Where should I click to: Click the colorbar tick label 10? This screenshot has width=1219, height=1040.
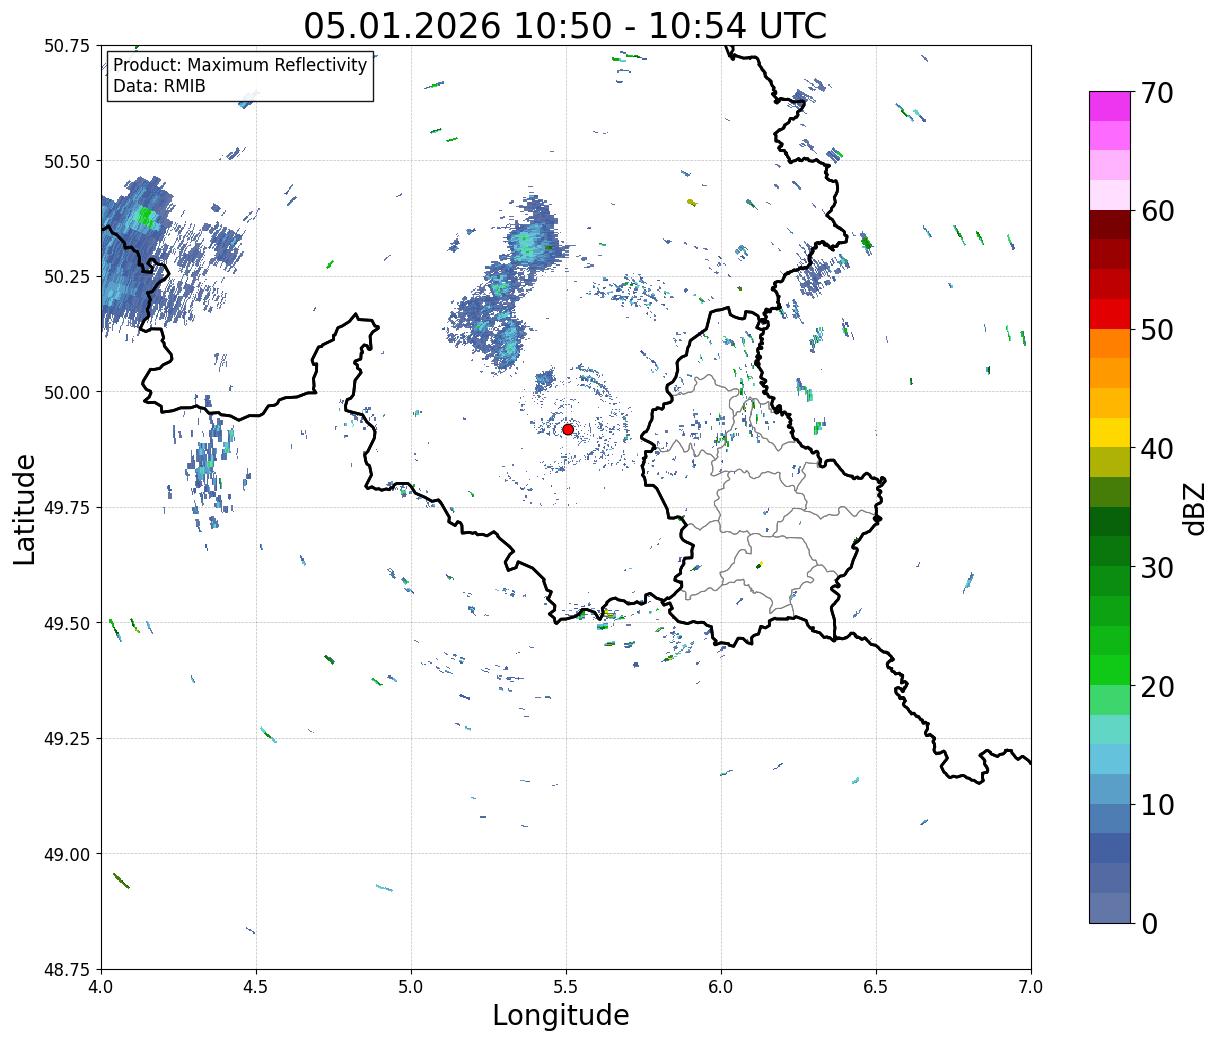click(1157, 804)
